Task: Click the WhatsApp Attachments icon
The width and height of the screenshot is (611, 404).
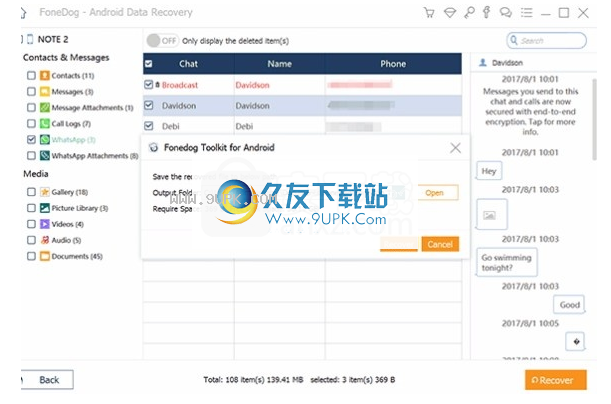Action: (45, 155)
